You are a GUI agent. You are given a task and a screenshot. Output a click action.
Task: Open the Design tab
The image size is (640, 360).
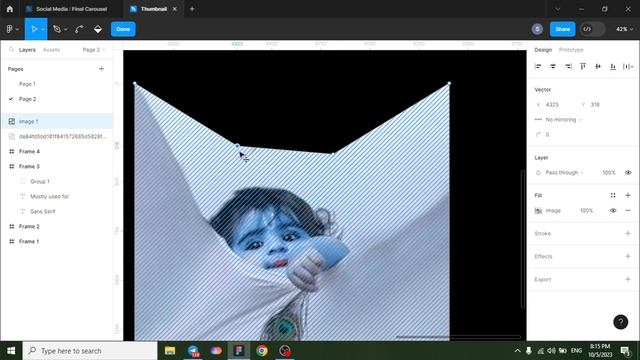tap(543, 50)
